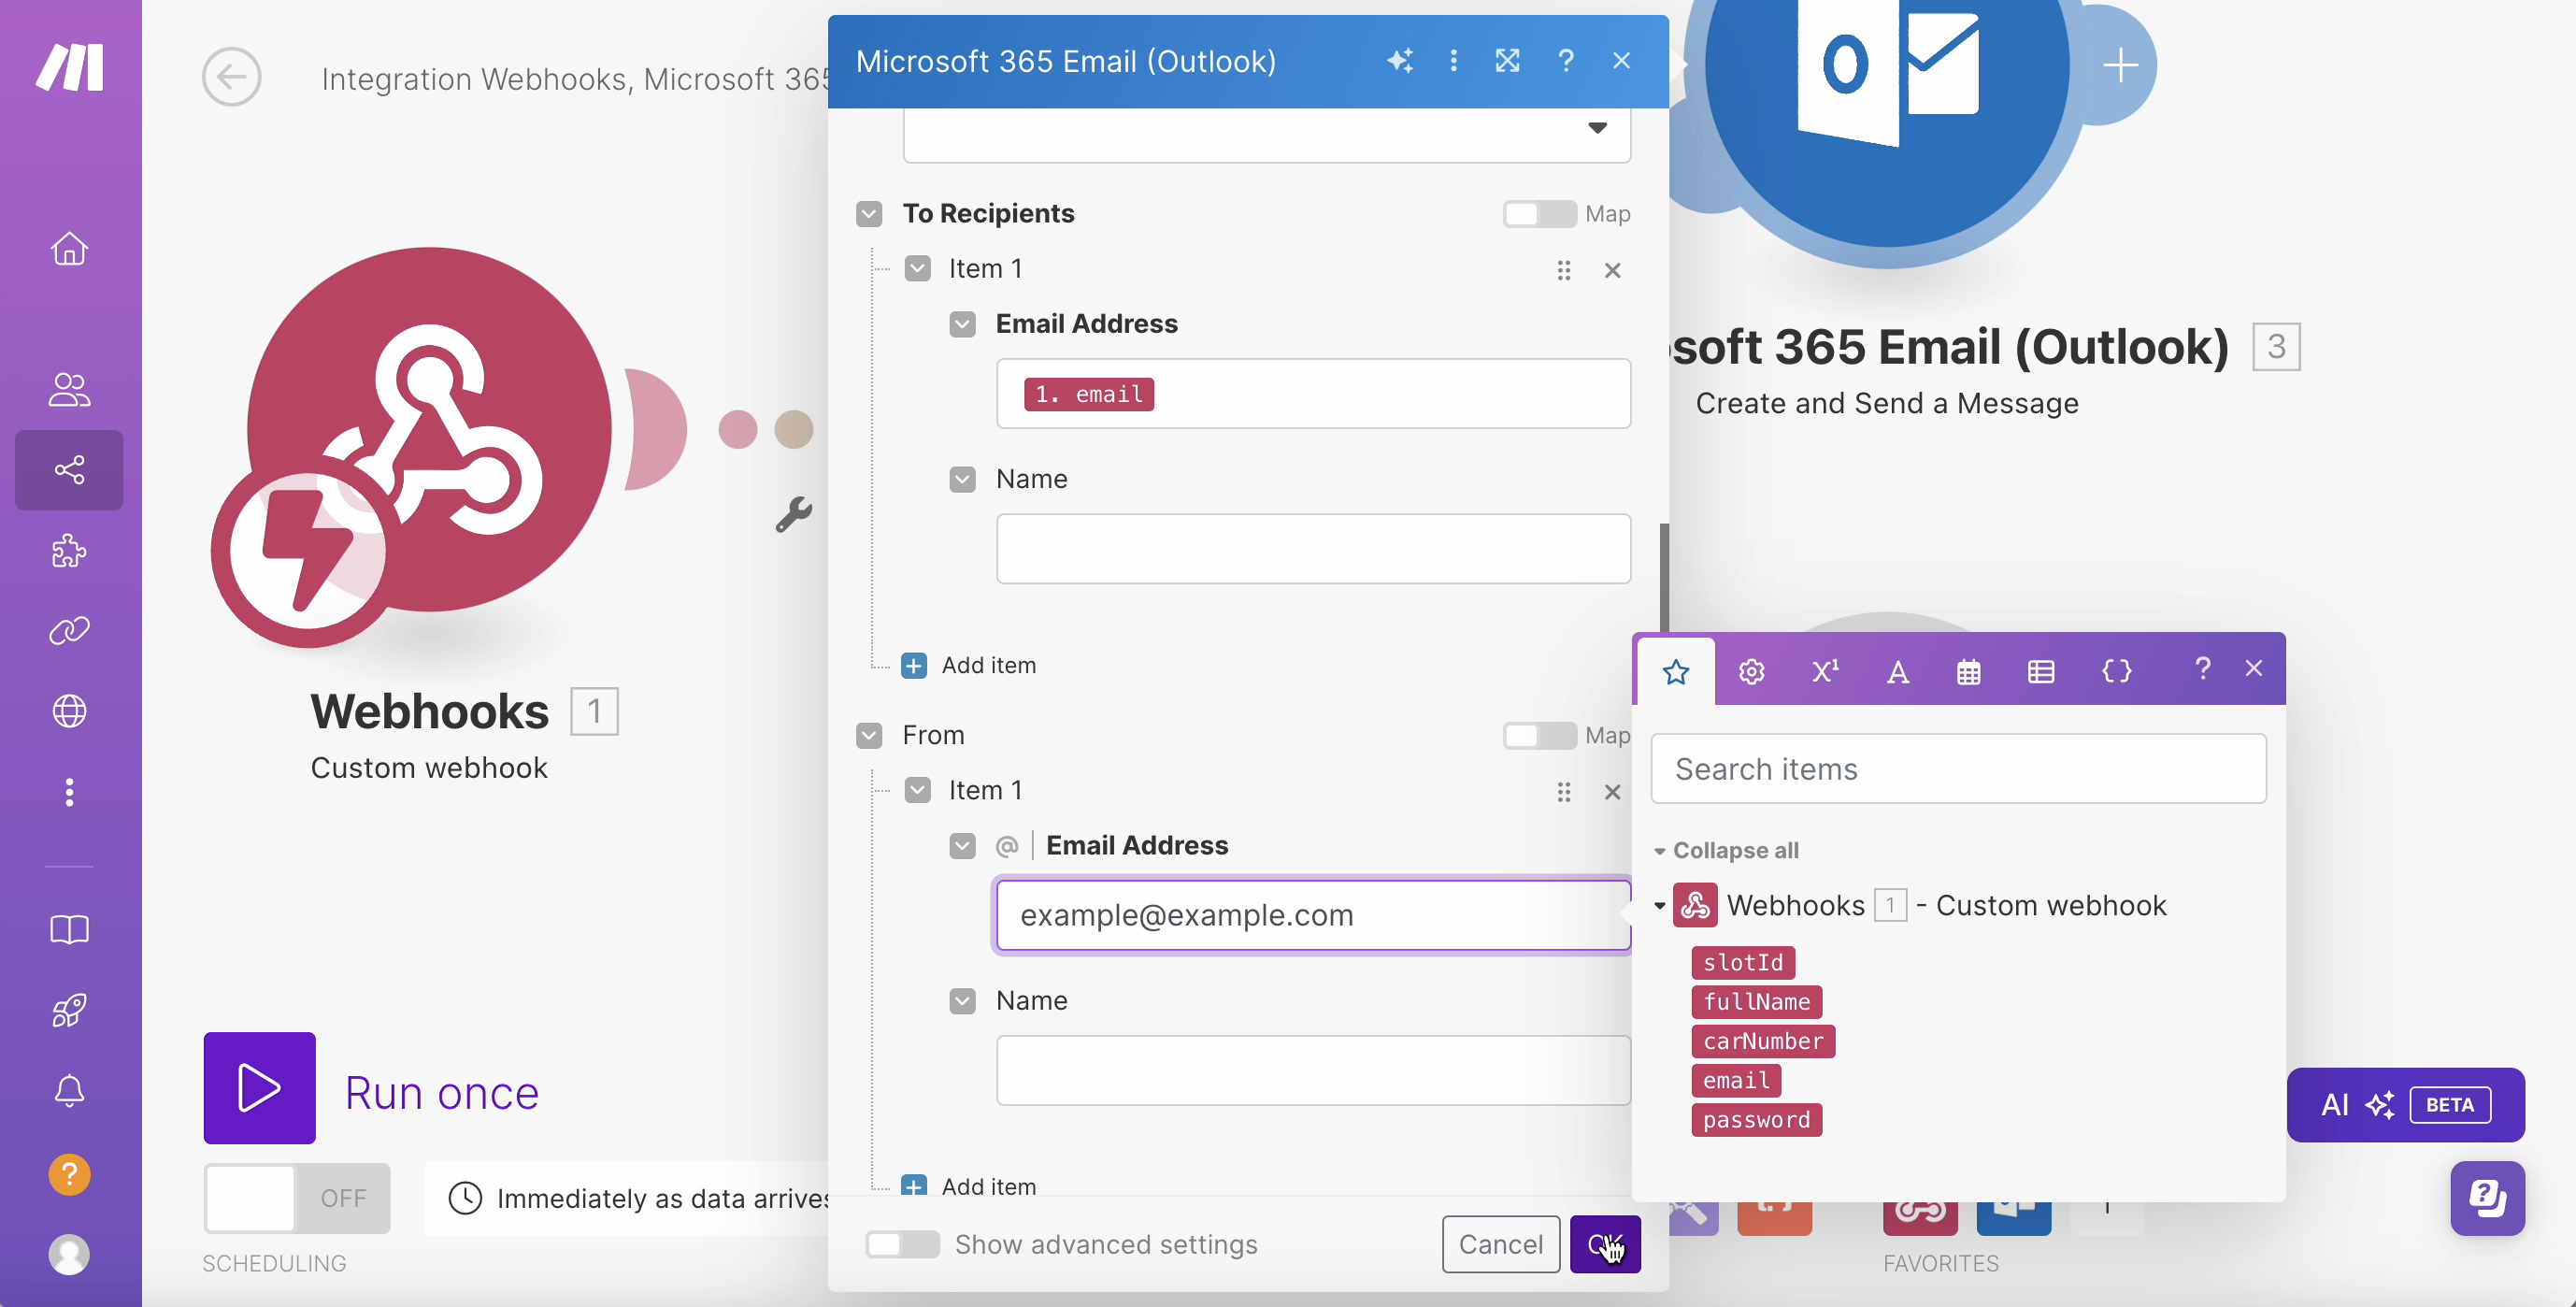This screenshot has height=1307, width=2576.
Task: Click the wrench icon on connection
Action: pos(794,514)
